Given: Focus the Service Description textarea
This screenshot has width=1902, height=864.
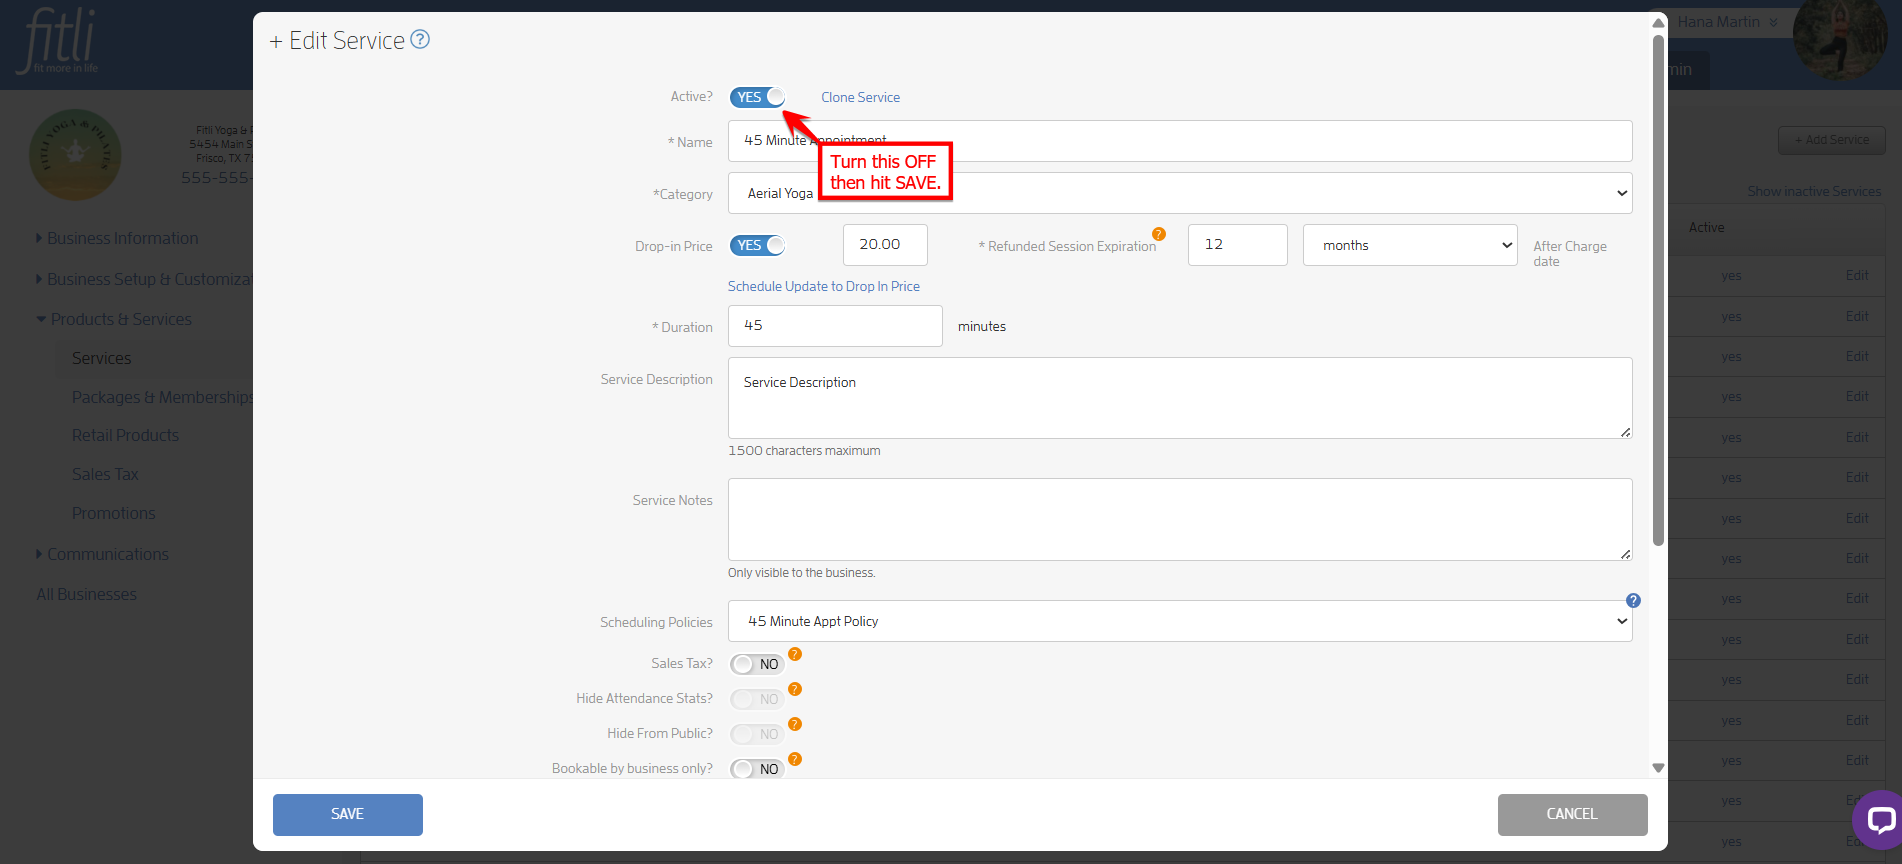Looking at the screenshot, I should [1180, 398].
